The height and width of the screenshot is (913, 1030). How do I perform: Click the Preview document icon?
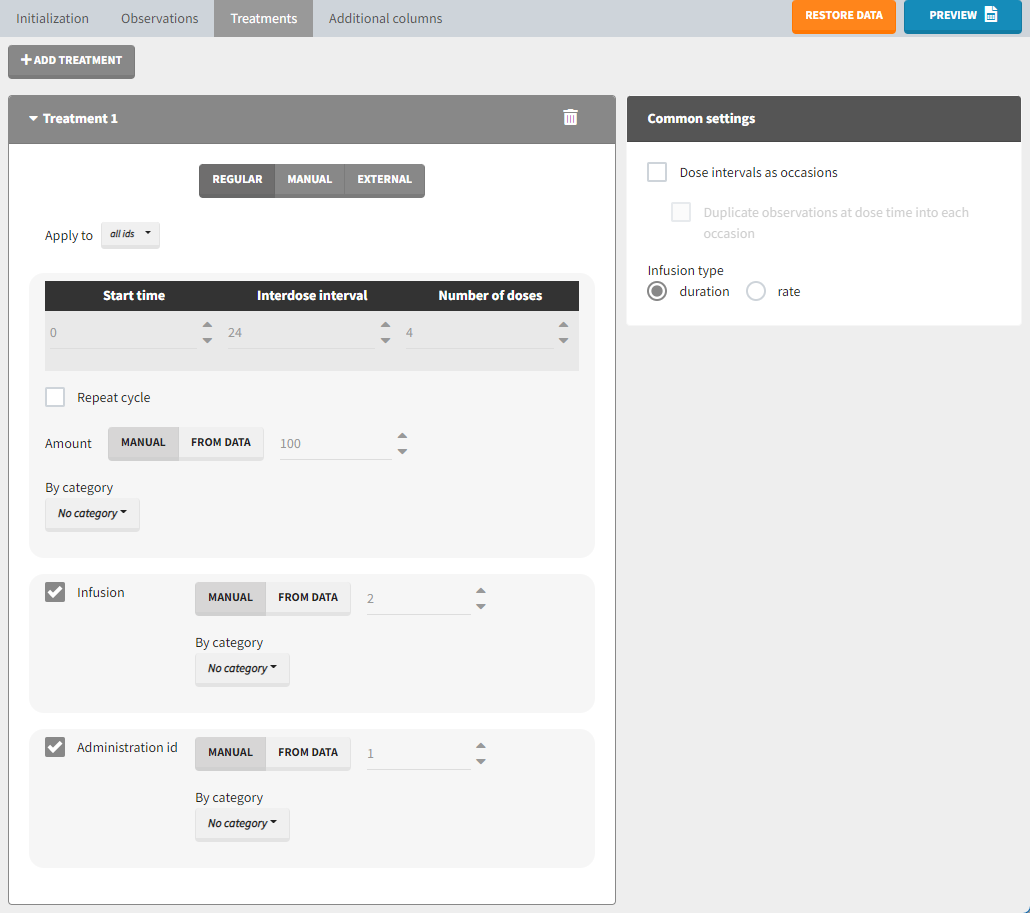point(990,15)
